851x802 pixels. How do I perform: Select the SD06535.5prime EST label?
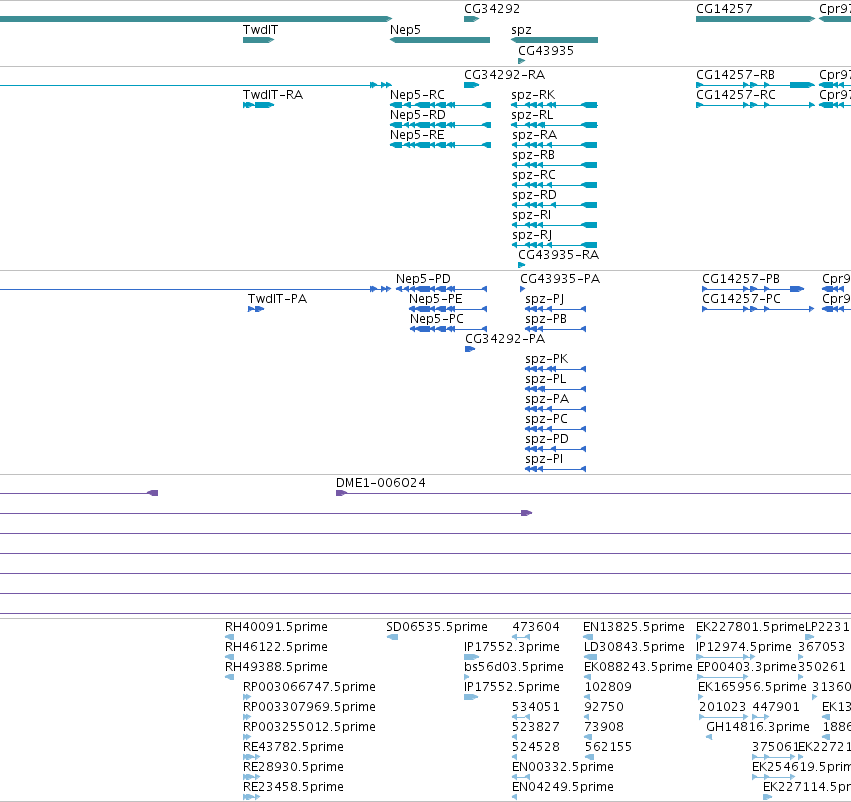tap(436, 627)
